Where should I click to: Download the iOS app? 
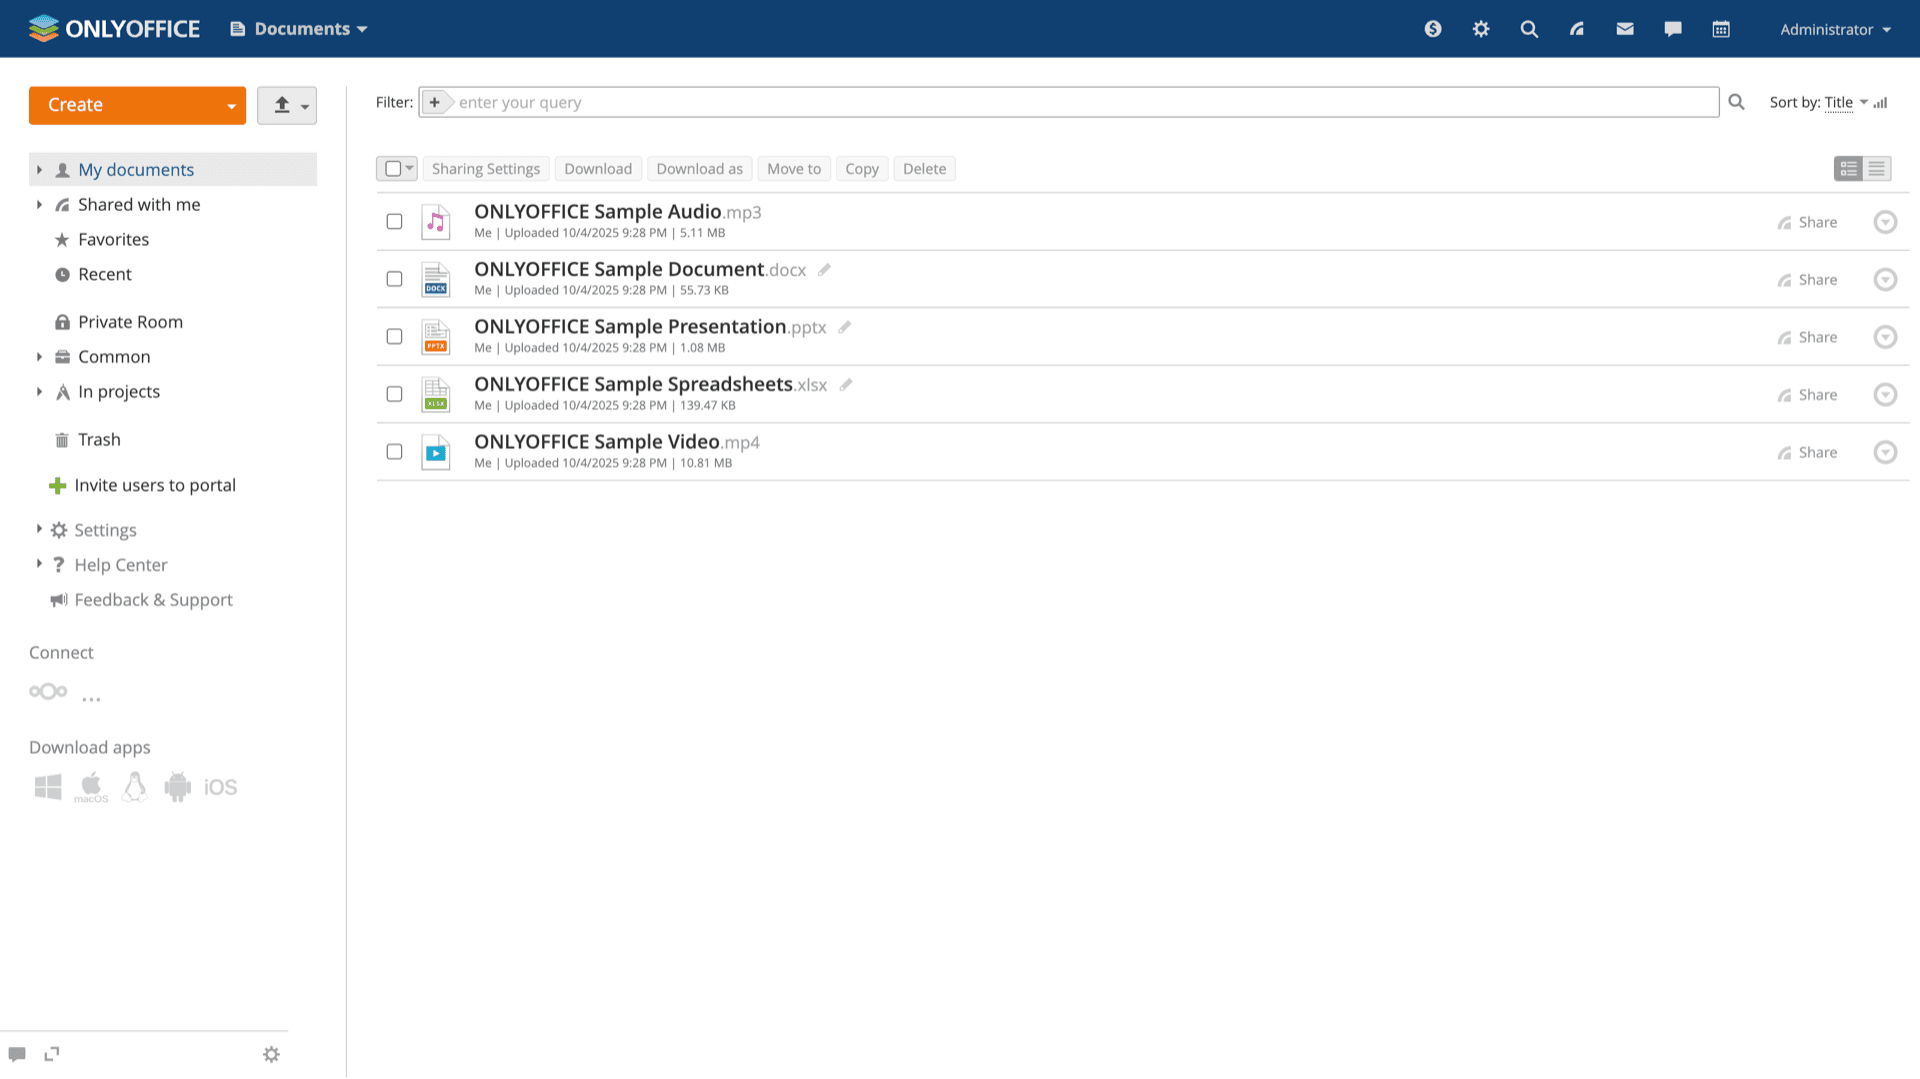[x=220, y=788]
